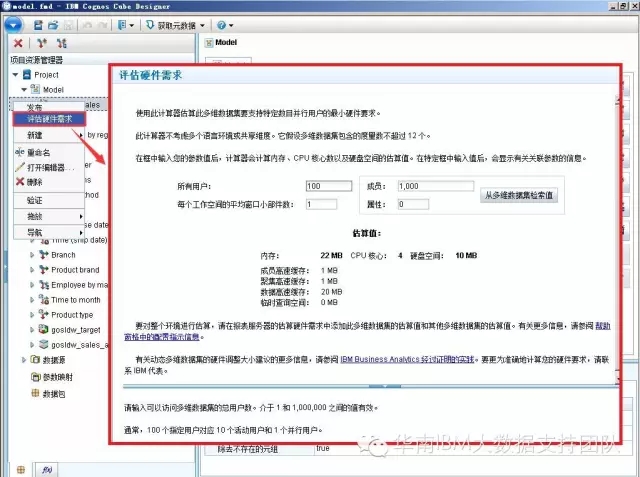Expand the 数据源 data sources folder

point(23,360)
